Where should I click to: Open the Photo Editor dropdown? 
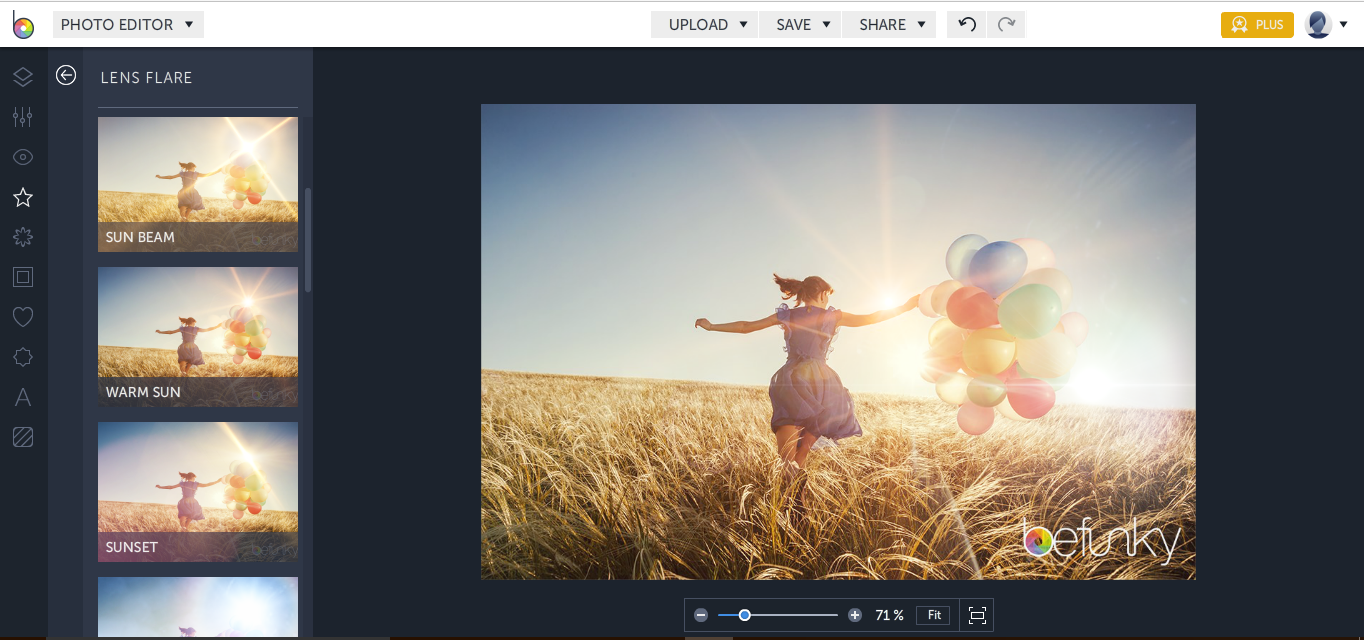128,24
